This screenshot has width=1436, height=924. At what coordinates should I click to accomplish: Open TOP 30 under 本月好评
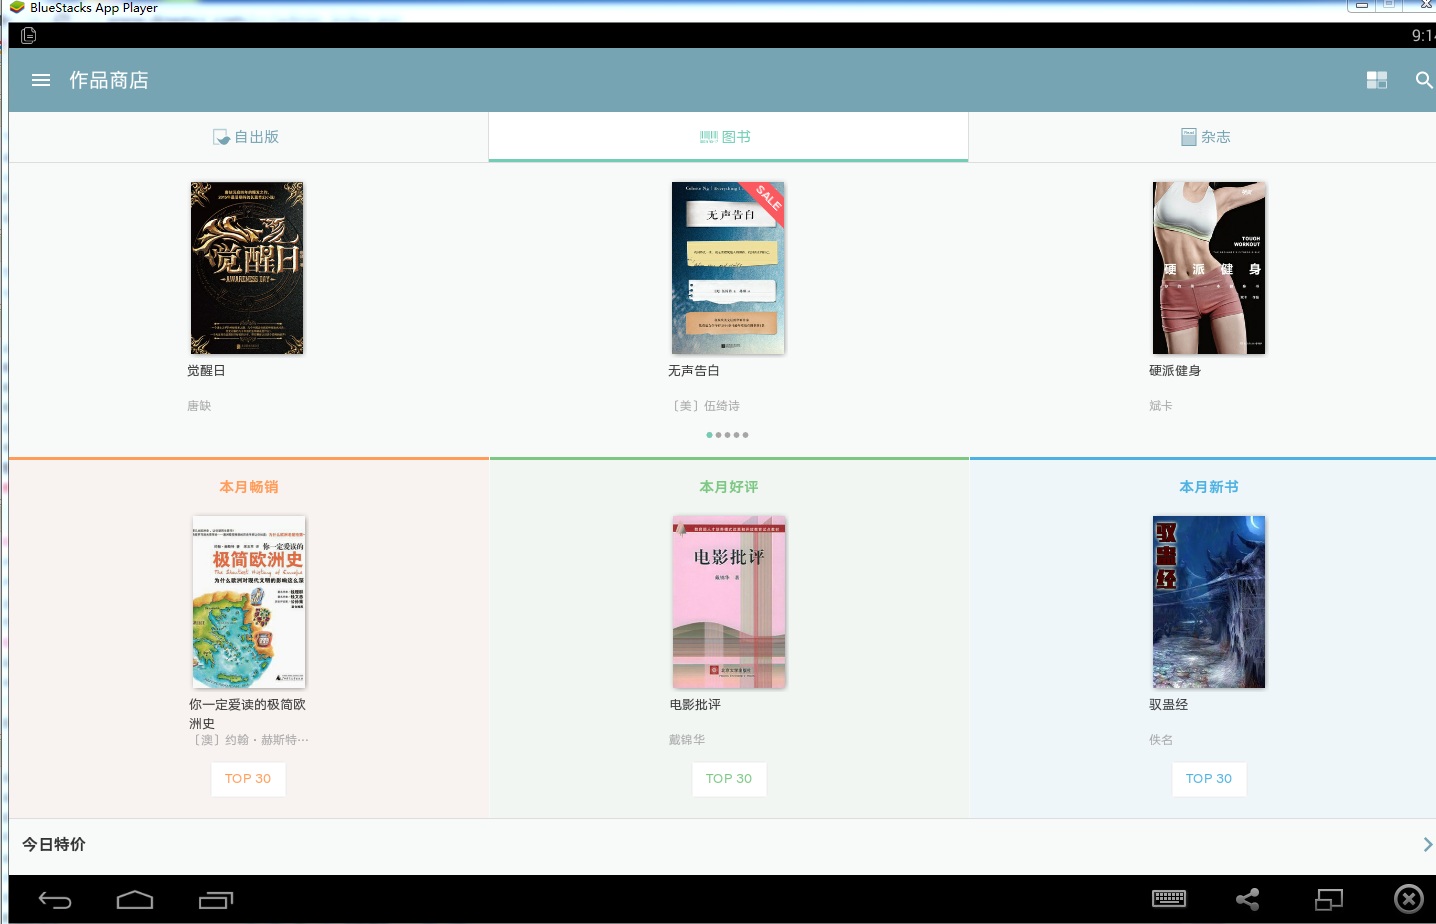point(729,779)
